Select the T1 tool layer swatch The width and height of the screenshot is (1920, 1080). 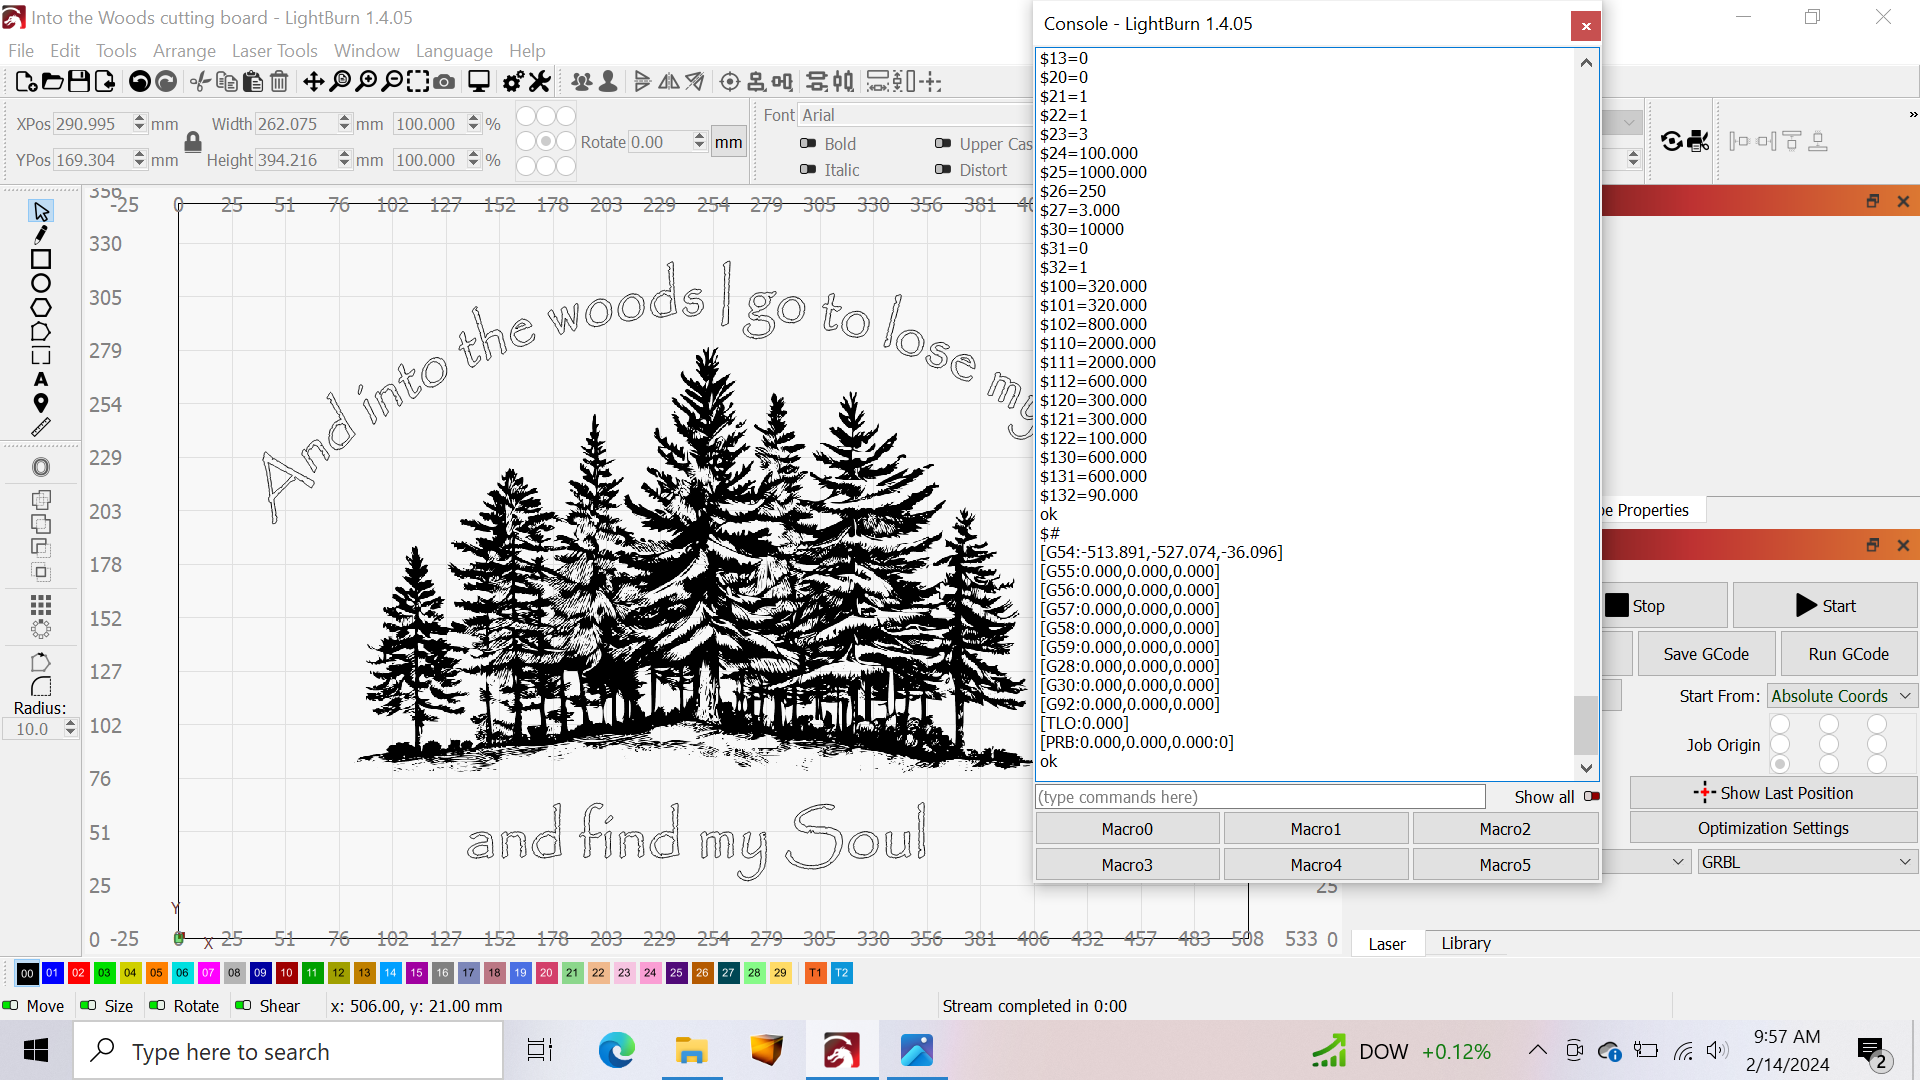(815, 973)
